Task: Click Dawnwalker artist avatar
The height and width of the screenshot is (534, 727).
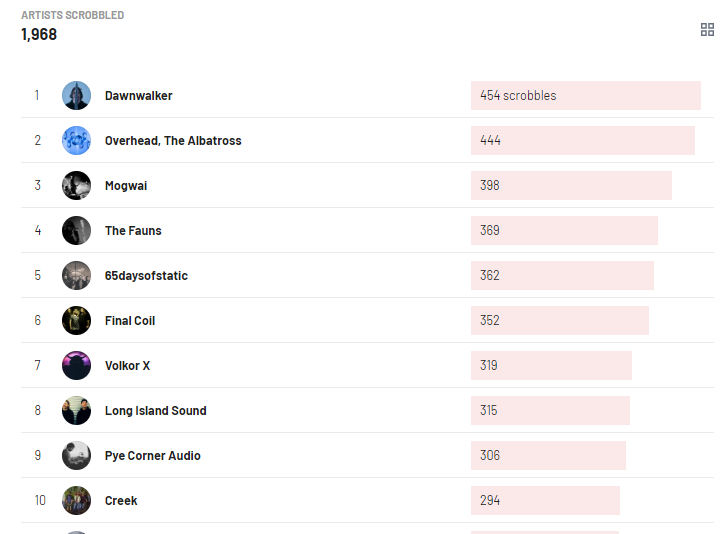Action: [x=76, y=96]
